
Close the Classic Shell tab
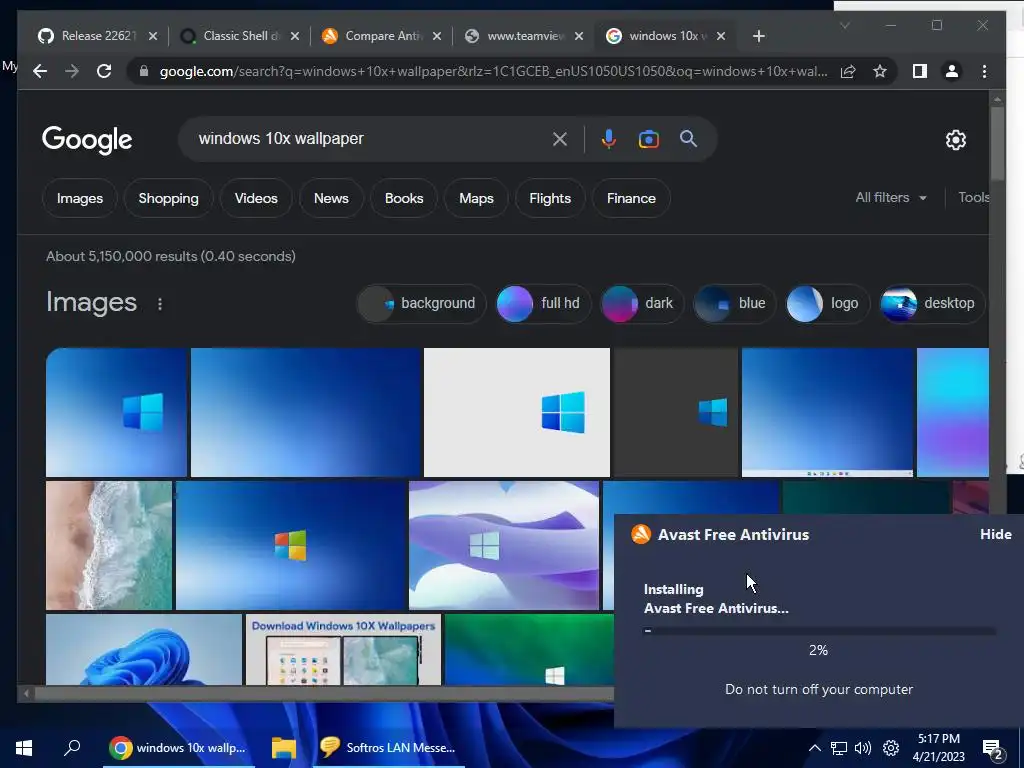coord(295,36)
